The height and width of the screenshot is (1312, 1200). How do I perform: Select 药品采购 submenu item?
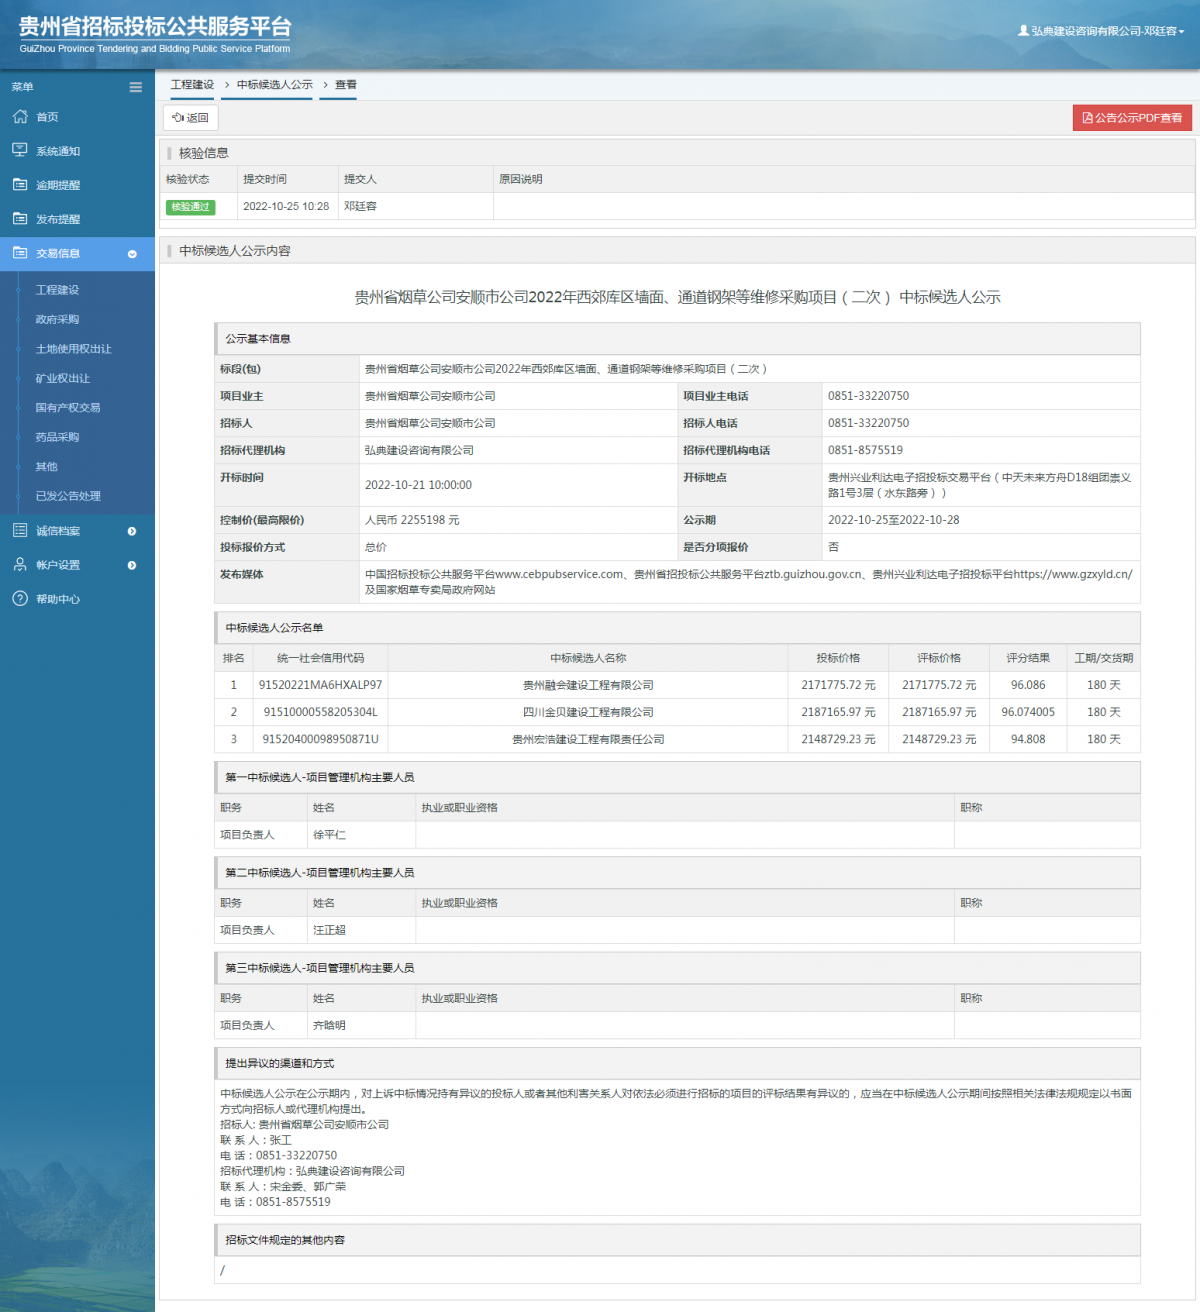tap(57, 437)
